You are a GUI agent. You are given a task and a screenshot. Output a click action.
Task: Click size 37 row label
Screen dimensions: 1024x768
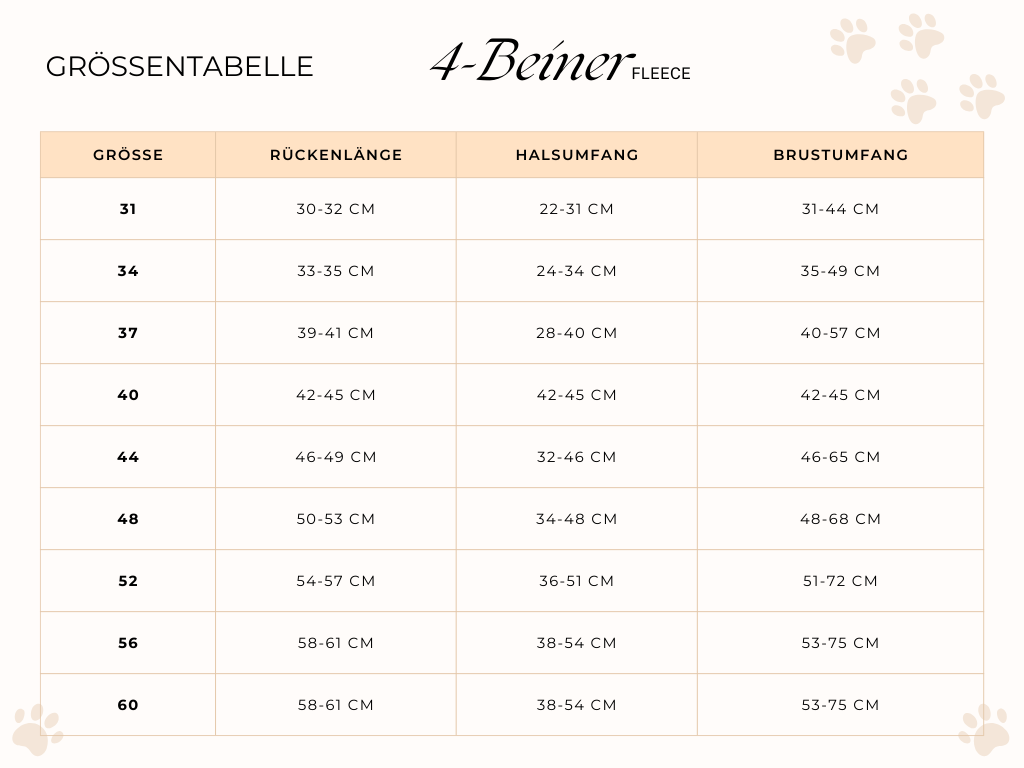pos(128,333)
